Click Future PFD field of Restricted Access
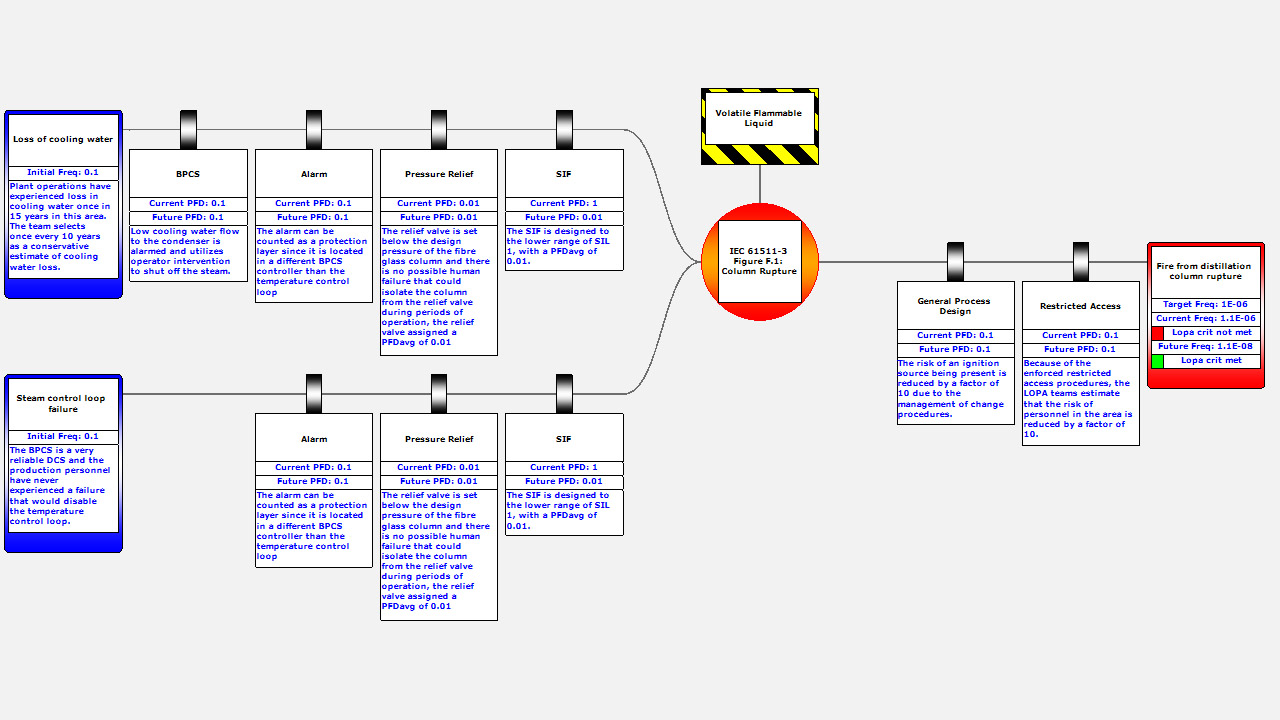1280x720 pixels. coord(1081,349)
